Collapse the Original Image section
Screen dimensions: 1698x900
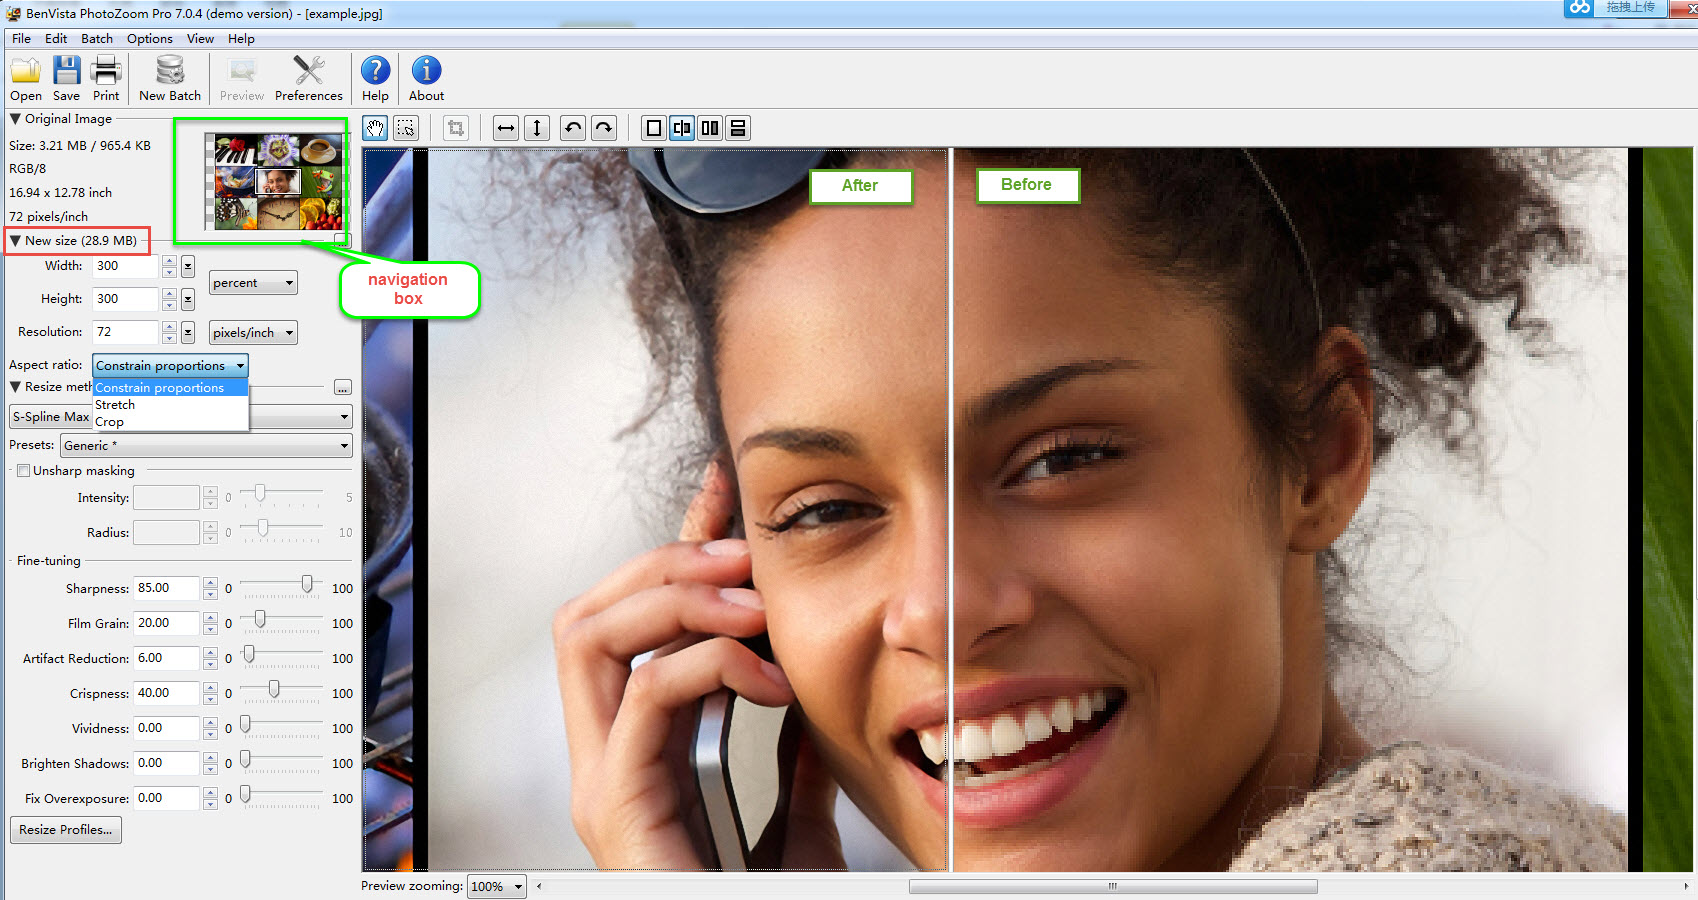(x=14, y=118)
